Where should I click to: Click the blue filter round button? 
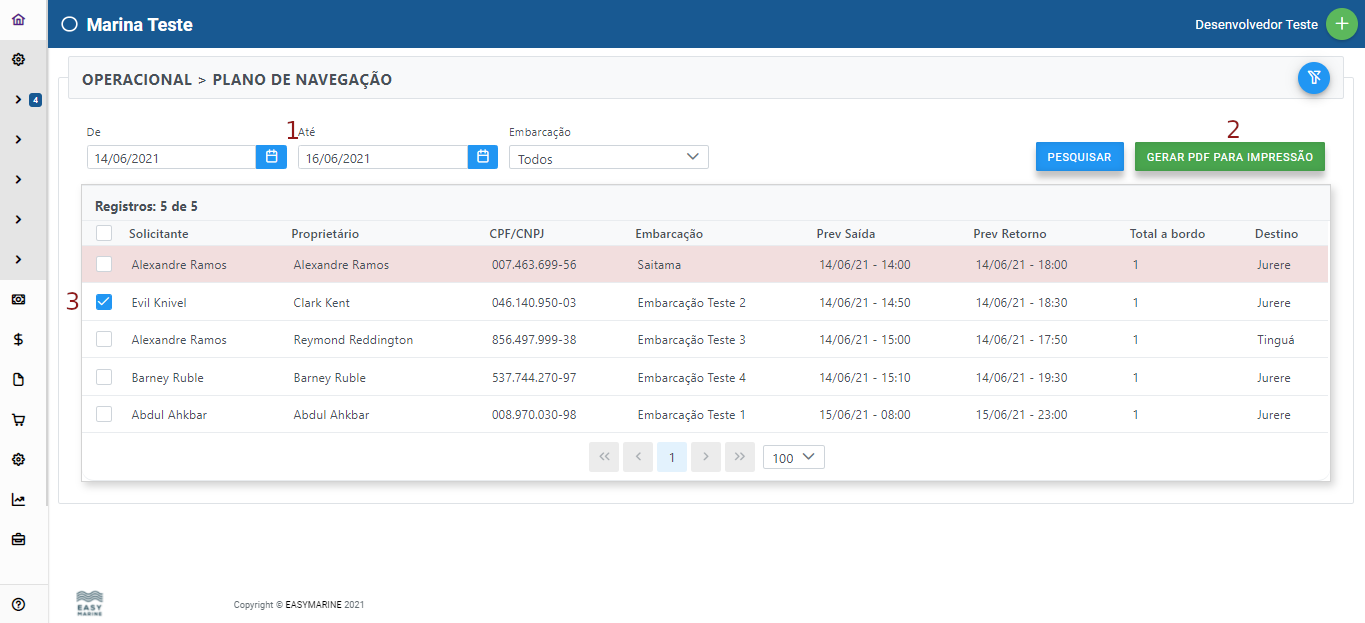tap(1313, 78)
